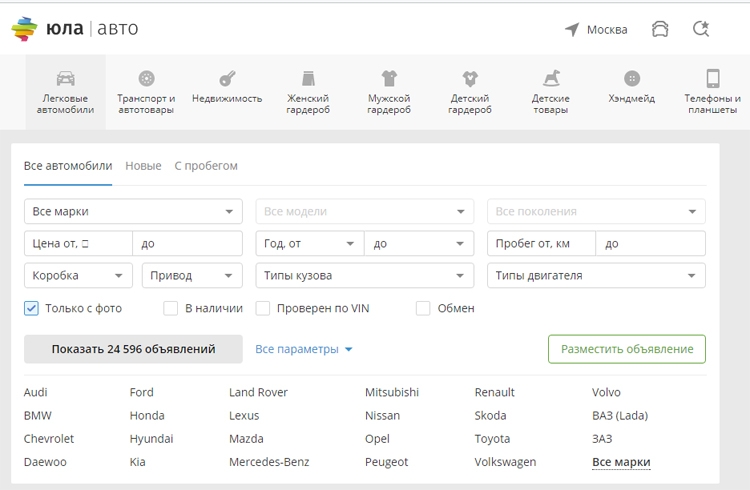
Task: Click the Разместить объявление button
Action: [x=627, y=349]
